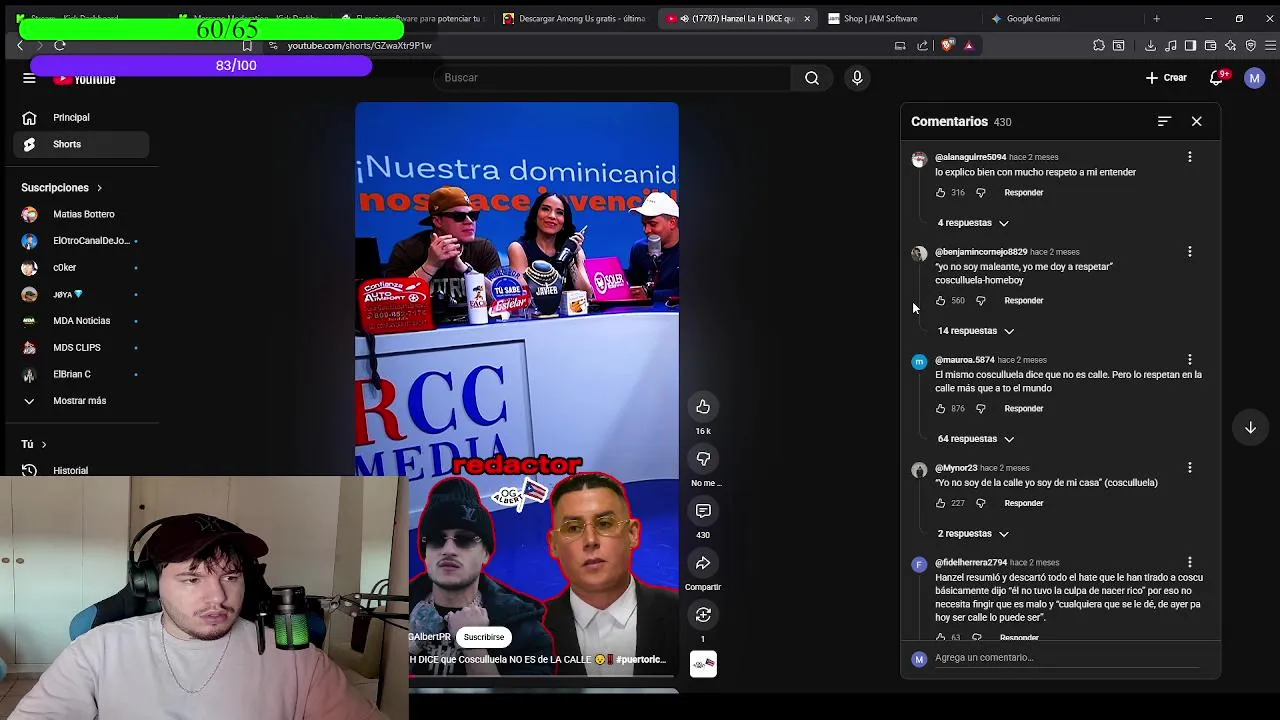Reload the page with browser refresh icon
Image resolution: width=1280 pixels, height=720 pixels.
60,46
